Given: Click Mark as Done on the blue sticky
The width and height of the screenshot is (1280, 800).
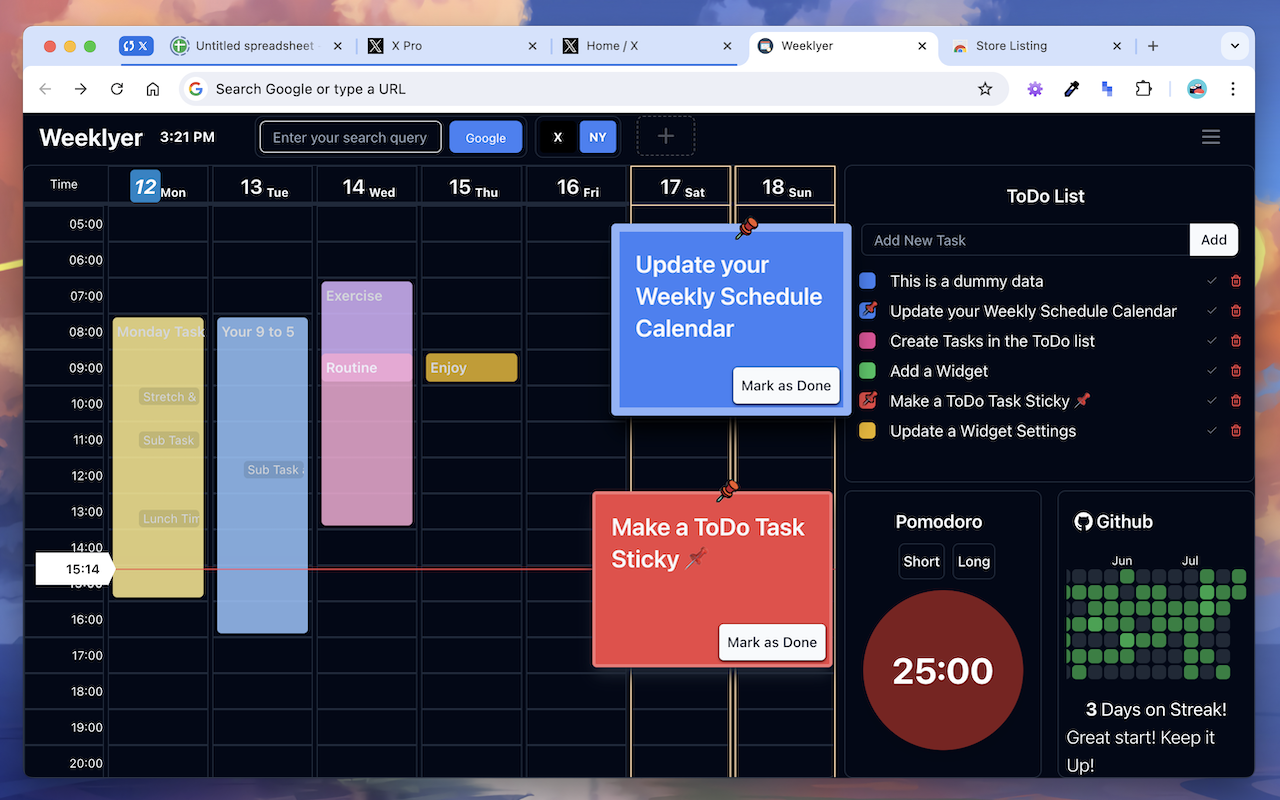Looking at the screenshot, I should tap(786, 385).
